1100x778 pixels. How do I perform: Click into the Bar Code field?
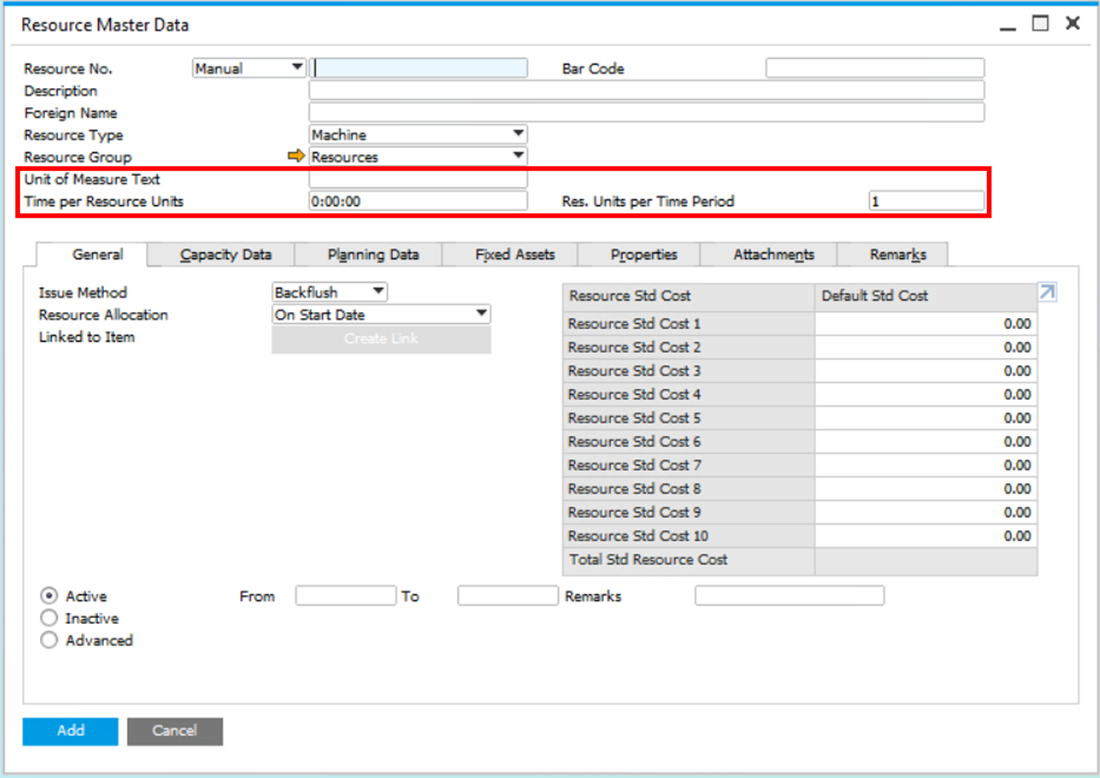[x=875, y=68]
